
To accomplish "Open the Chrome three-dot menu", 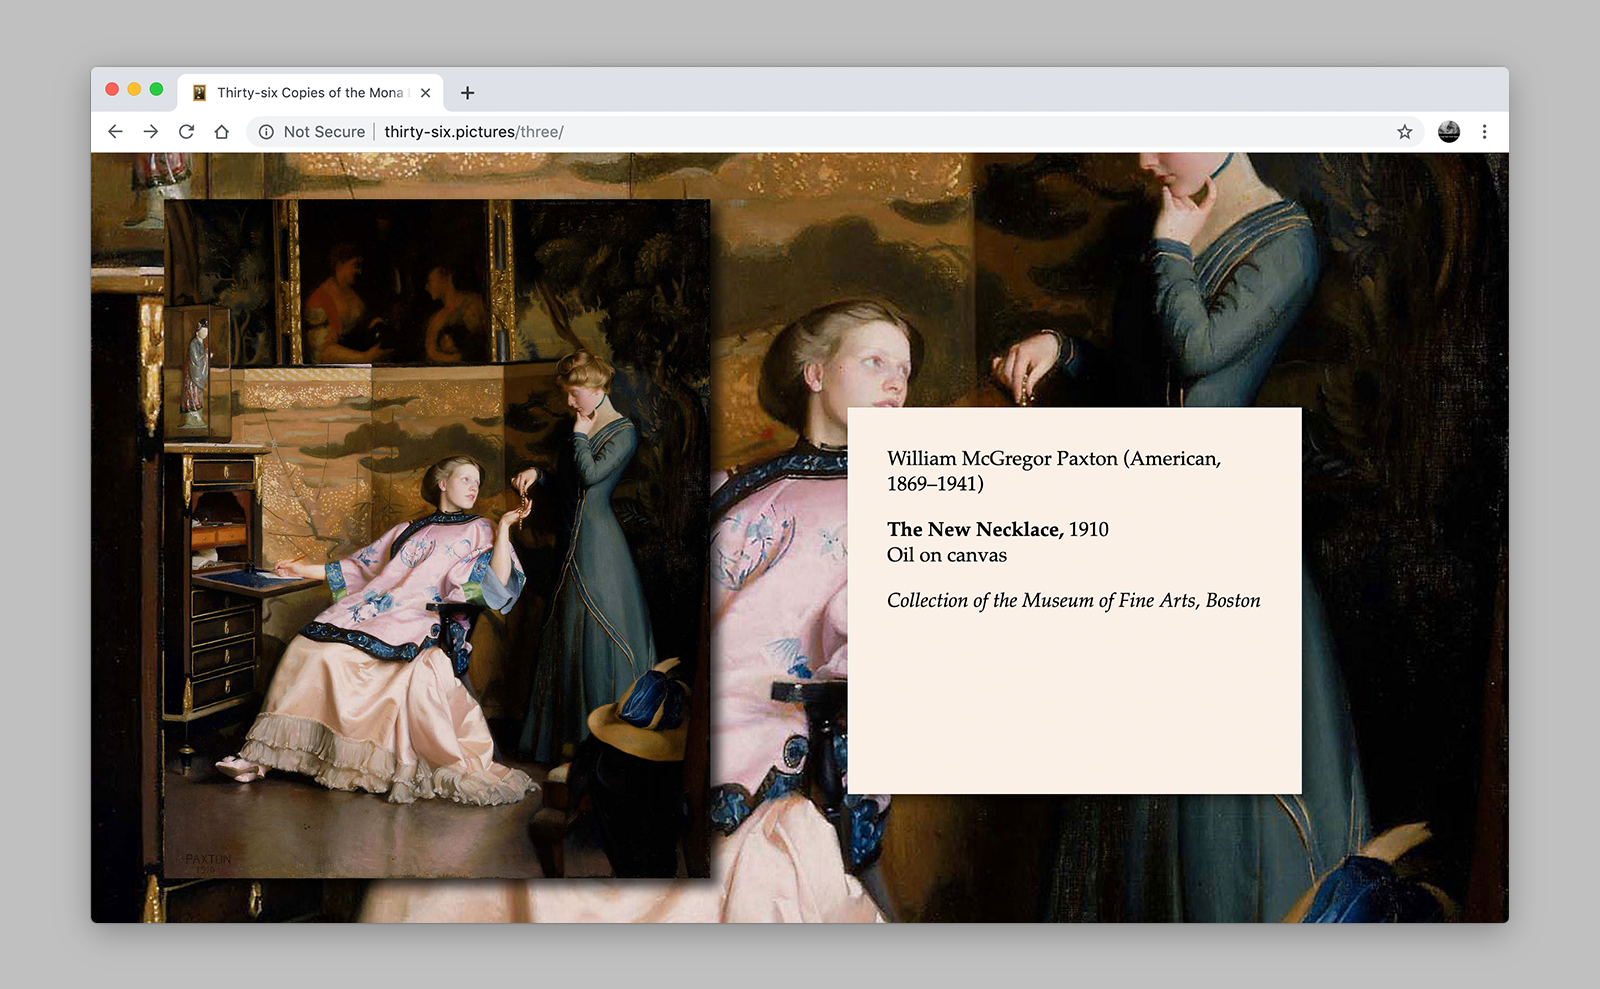I will [x=1484, y=132].
